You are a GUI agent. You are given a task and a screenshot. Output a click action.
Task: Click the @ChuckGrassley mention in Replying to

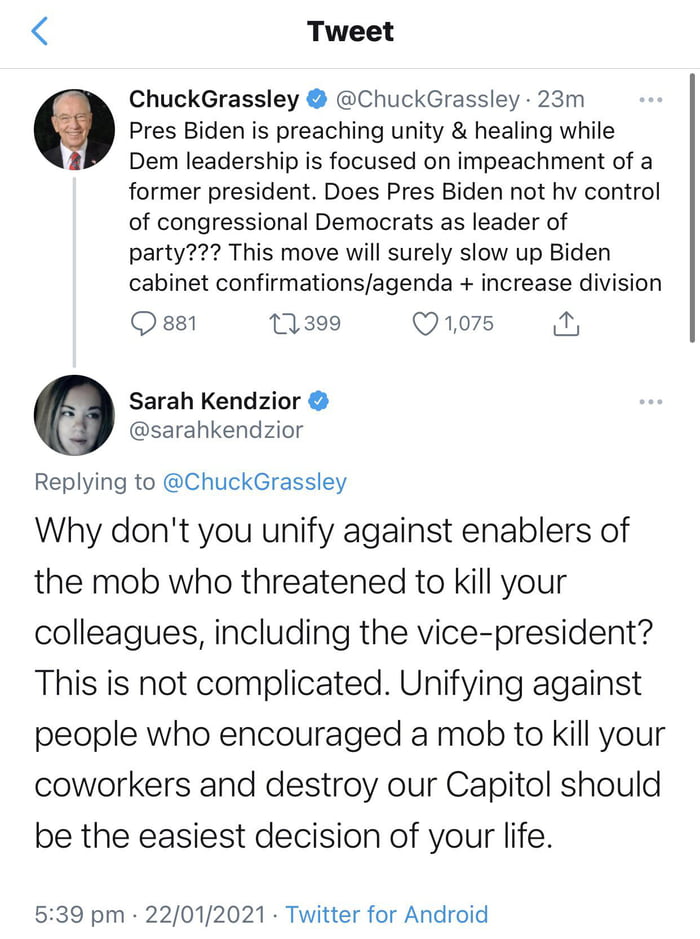[x=254, y=481]
